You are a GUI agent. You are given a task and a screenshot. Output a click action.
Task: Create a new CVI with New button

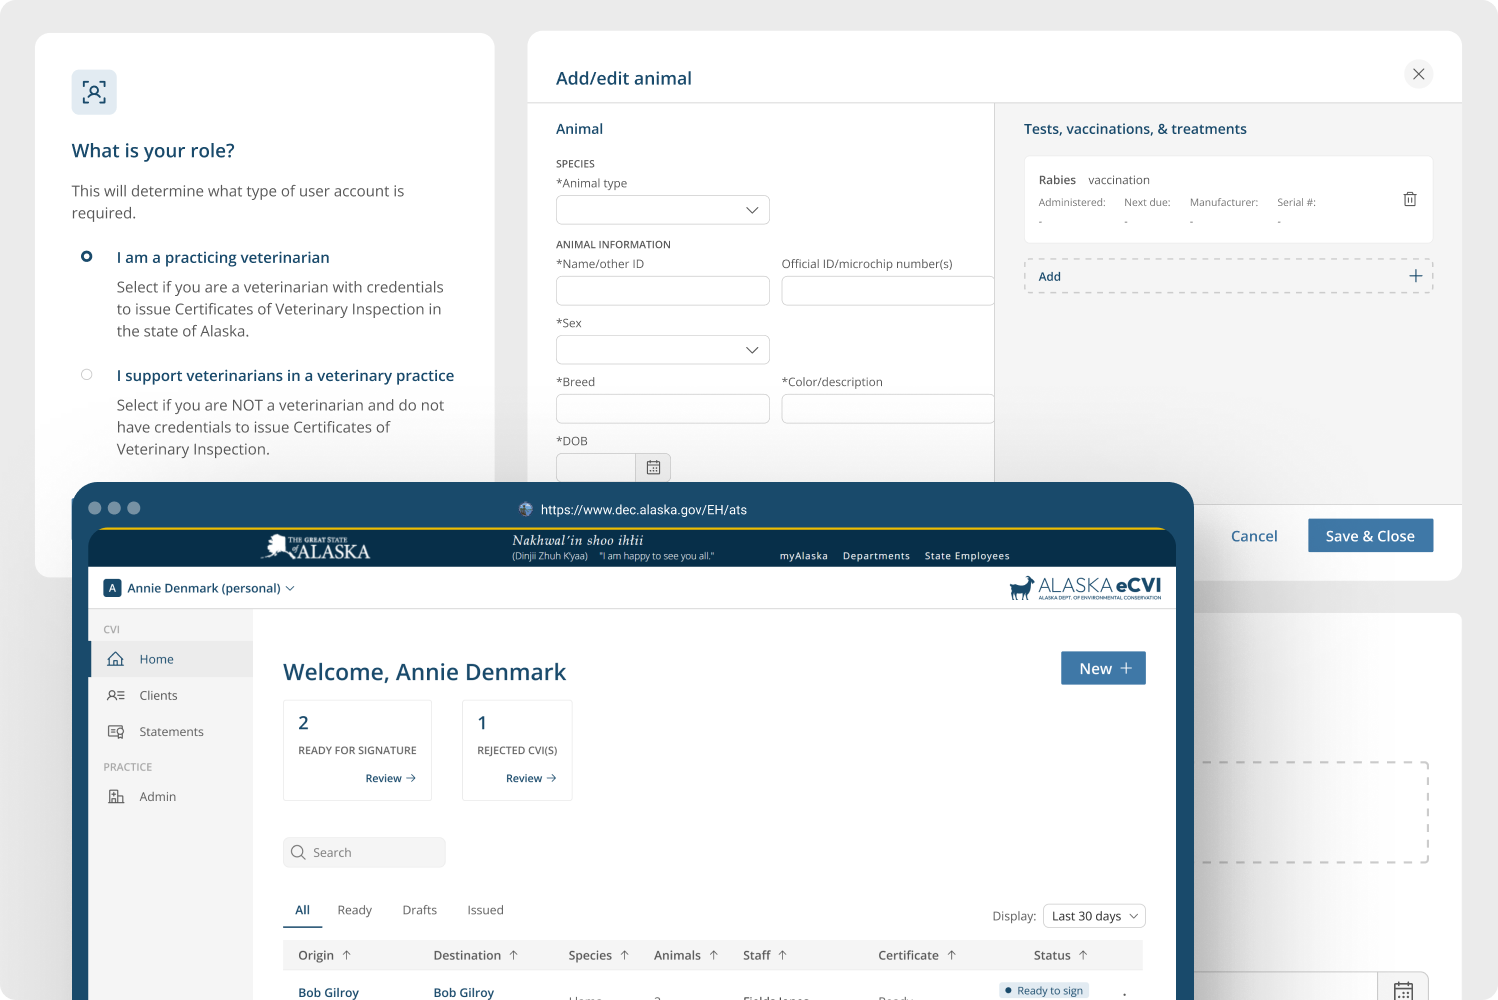pyautogui.click(x=1102, y=669)
